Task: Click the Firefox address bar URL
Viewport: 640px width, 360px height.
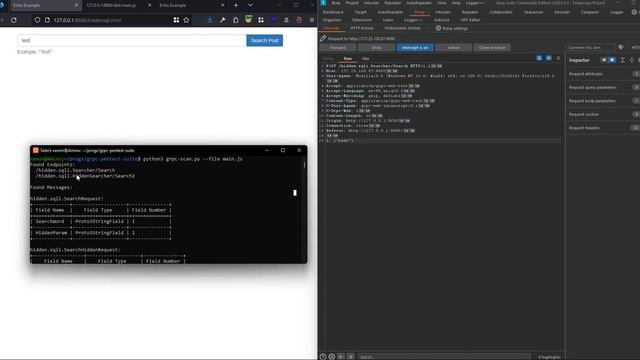Action: click(87, 20)
